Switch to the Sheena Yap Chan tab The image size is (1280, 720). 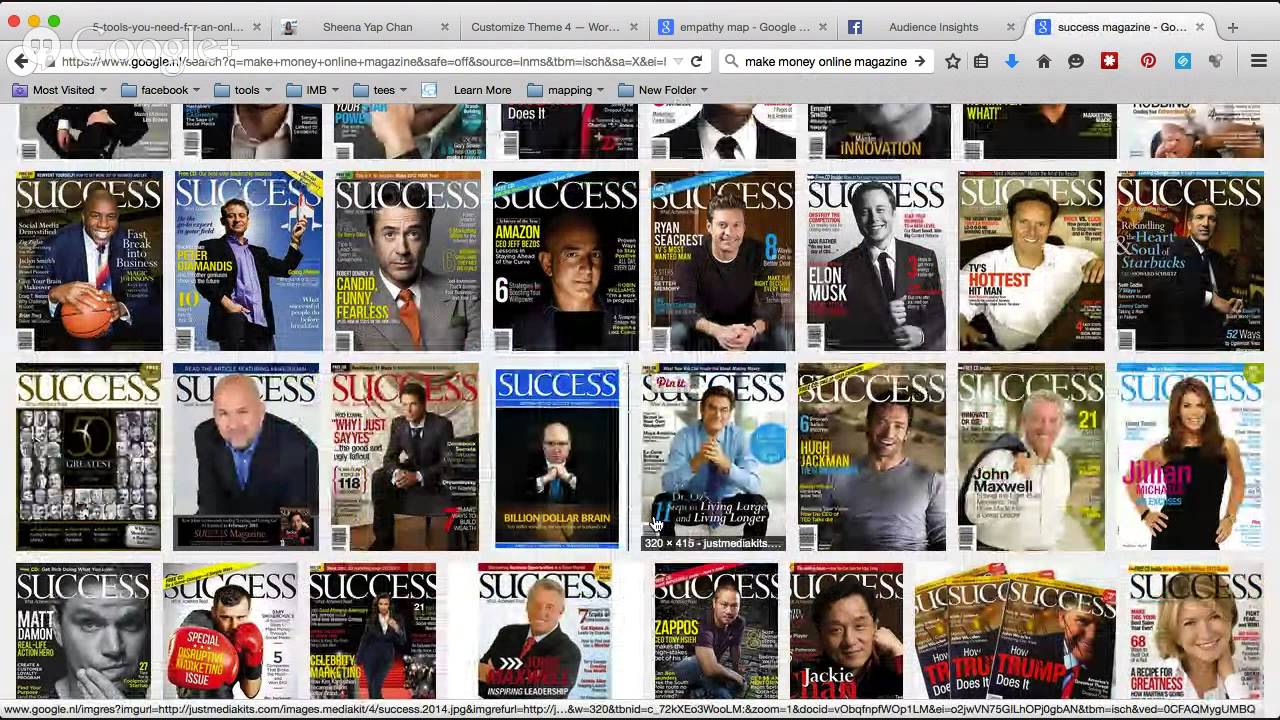[x=367, y=27]
